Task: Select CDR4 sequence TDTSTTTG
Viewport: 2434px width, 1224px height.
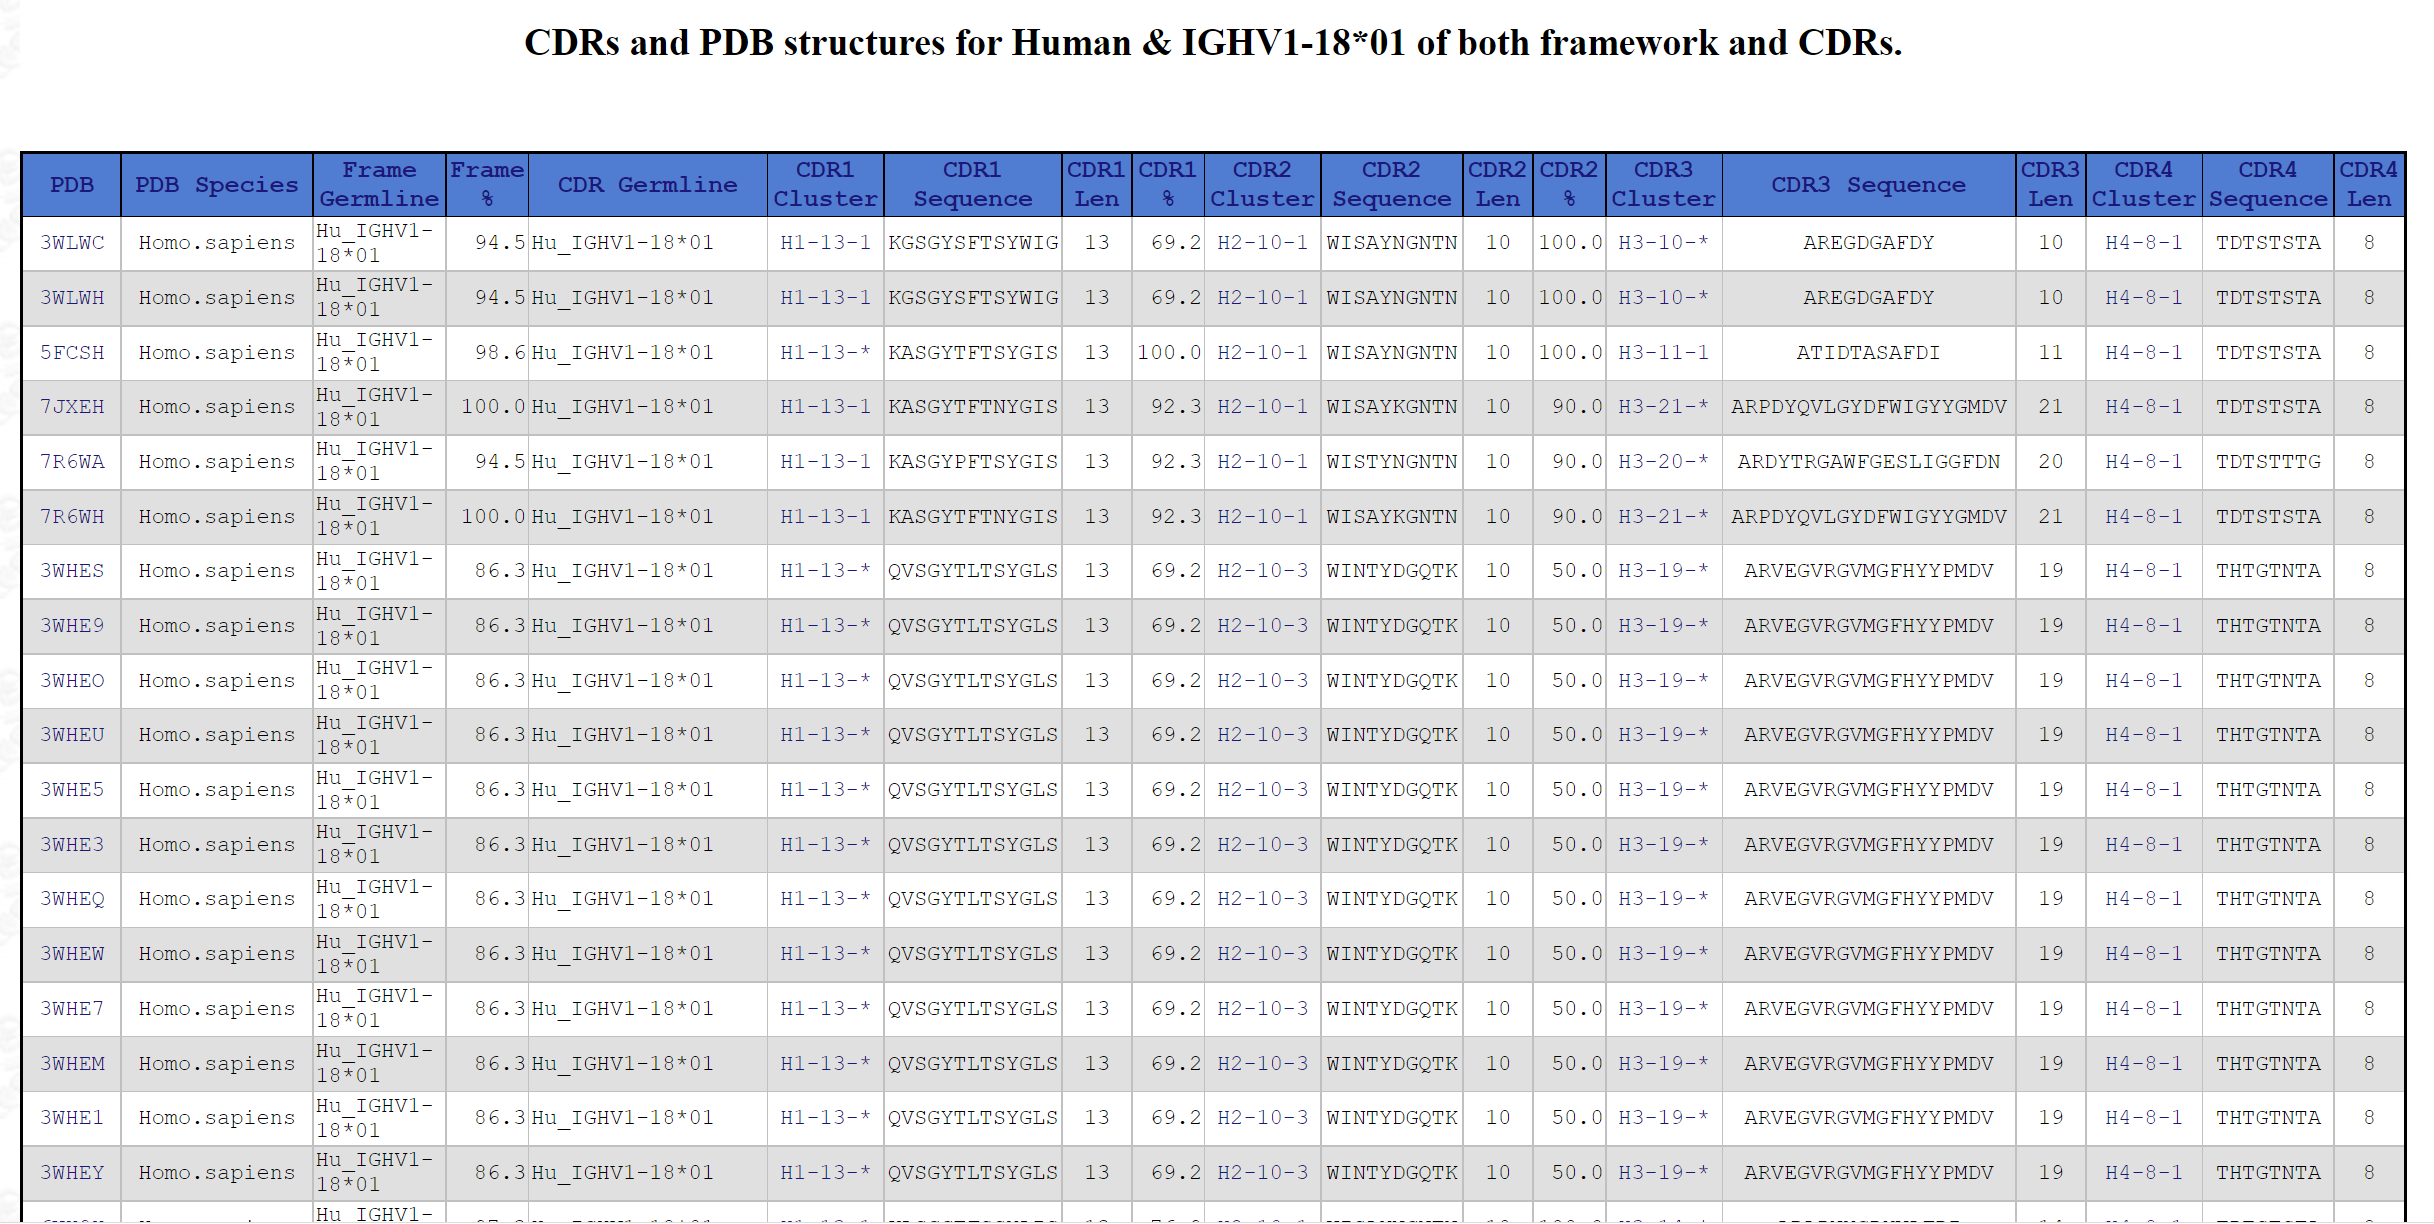Action: 2267,462
